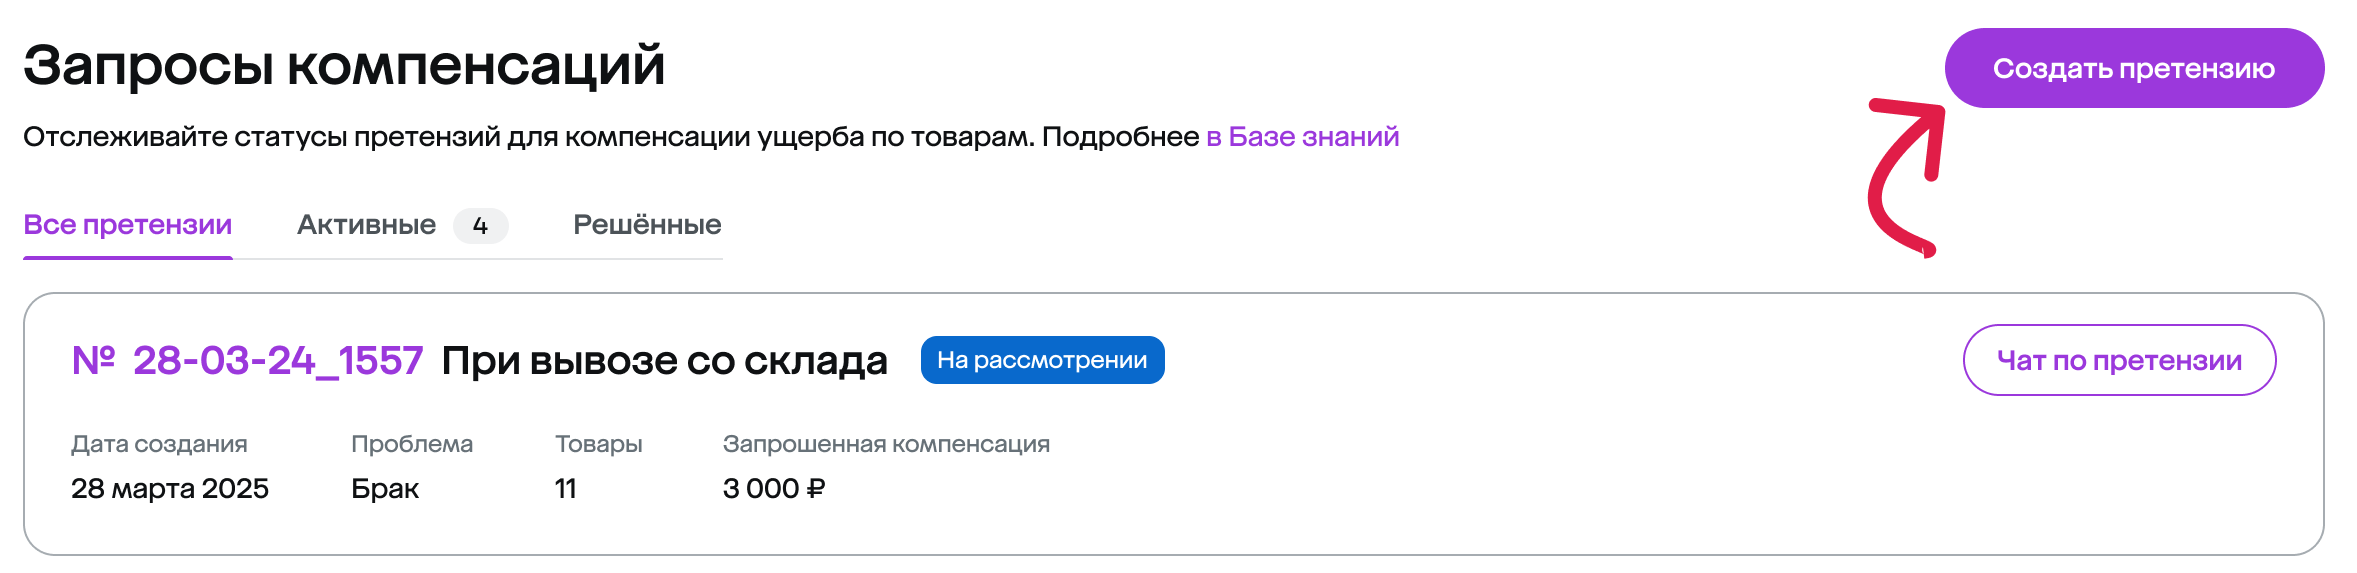Click the Создать претензию button

point(2134,68)
